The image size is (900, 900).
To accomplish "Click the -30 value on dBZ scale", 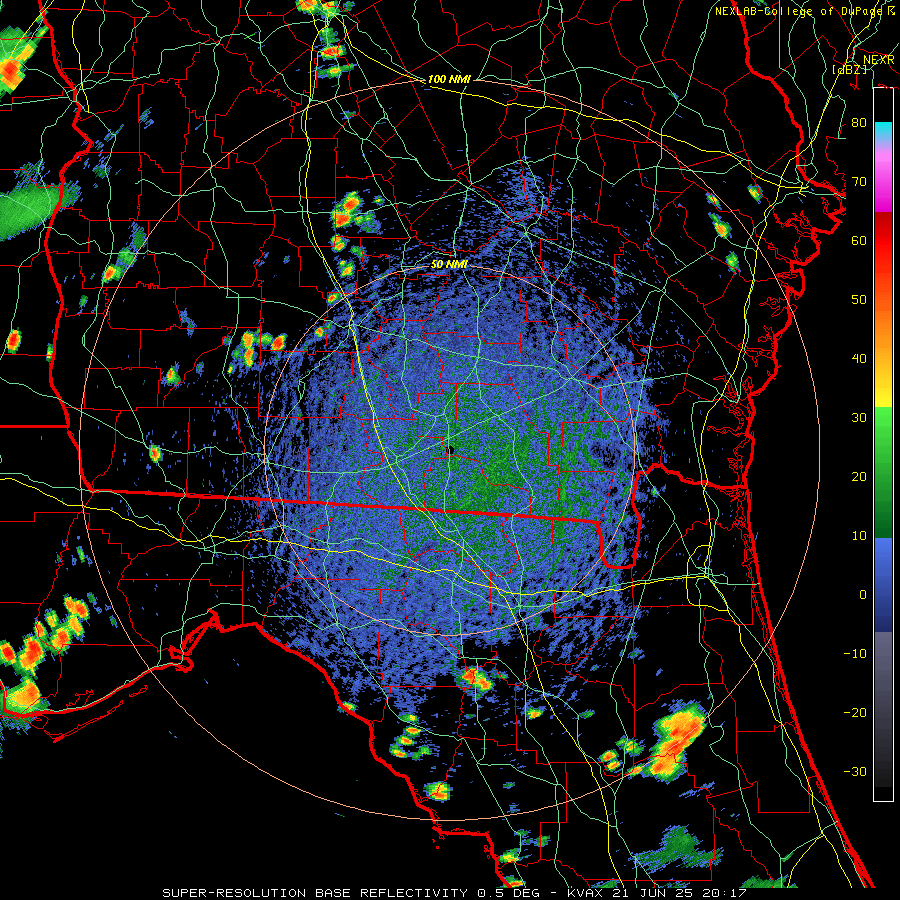I will tap(855, 772).
